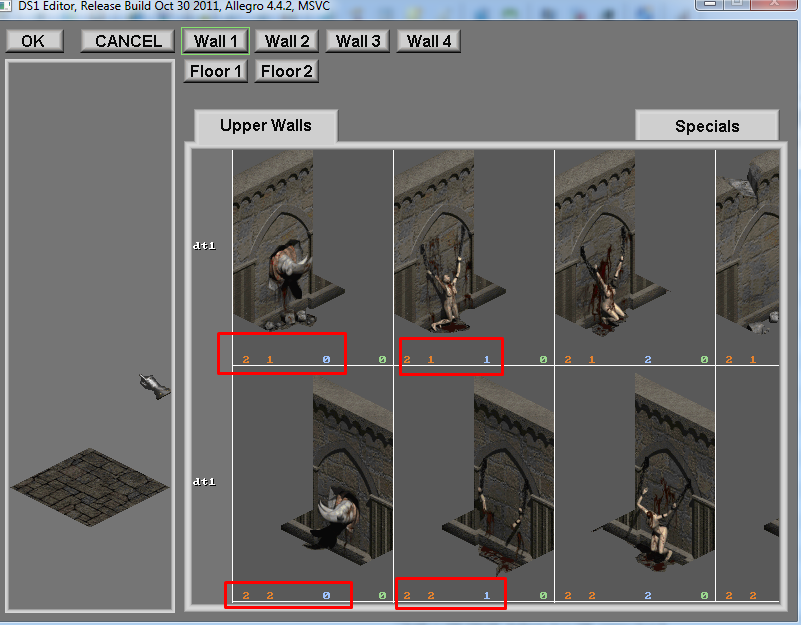
Task: Select the Wall 1 layer button
Action: [216, 41]
